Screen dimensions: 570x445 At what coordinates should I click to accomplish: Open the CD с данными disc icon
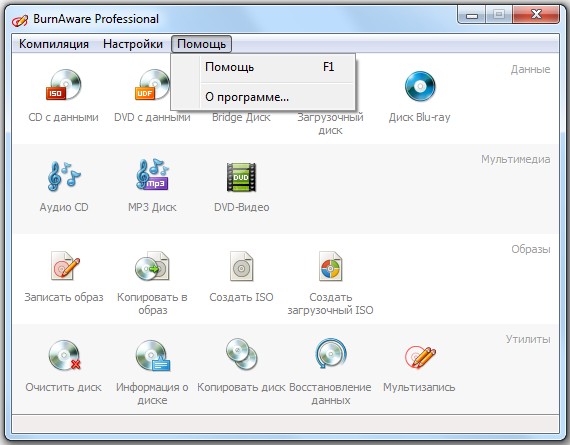tap(64, 85)
